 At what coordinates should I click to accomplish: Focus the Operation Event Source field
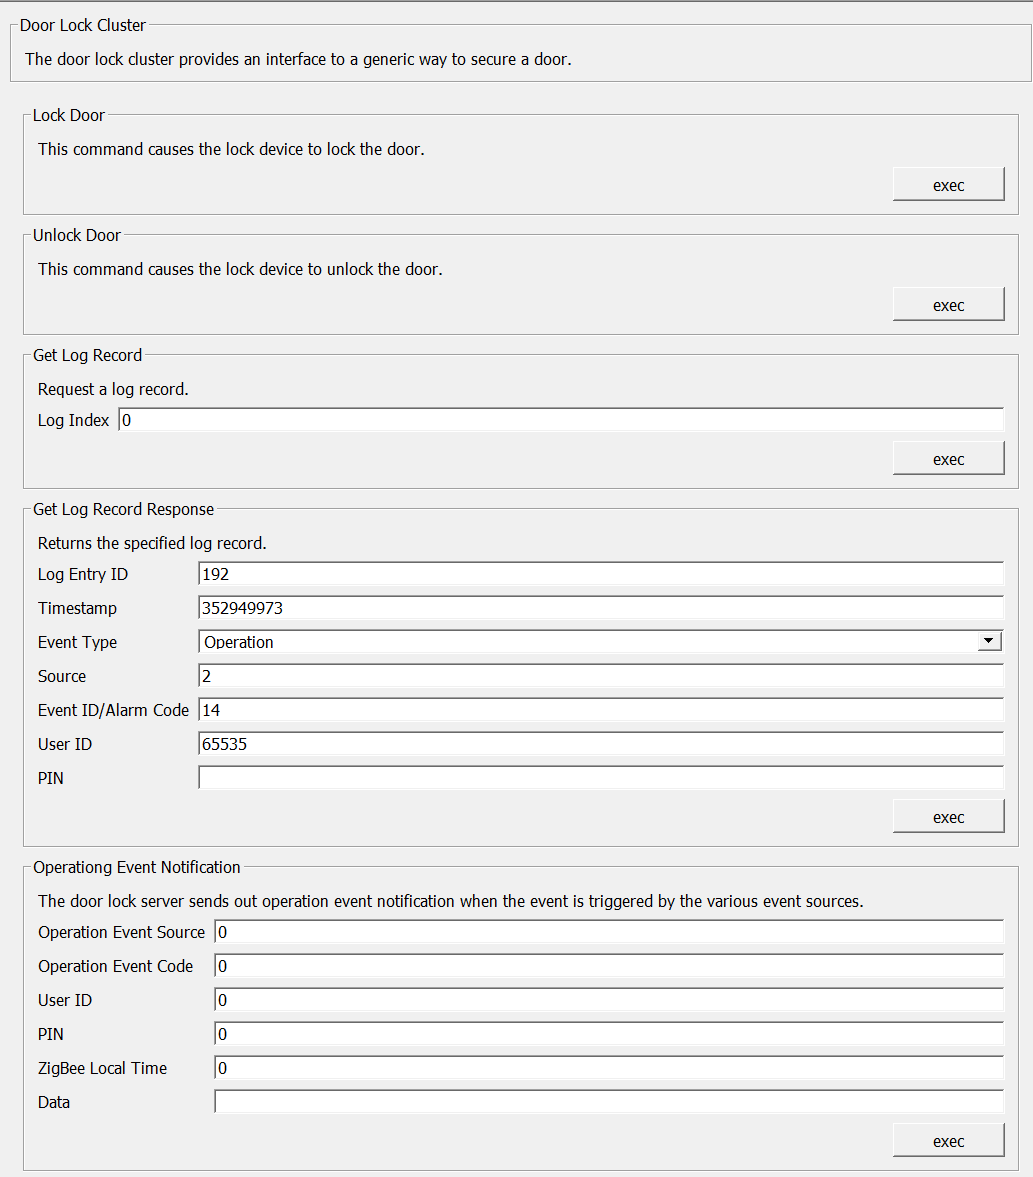click(609, 932)
